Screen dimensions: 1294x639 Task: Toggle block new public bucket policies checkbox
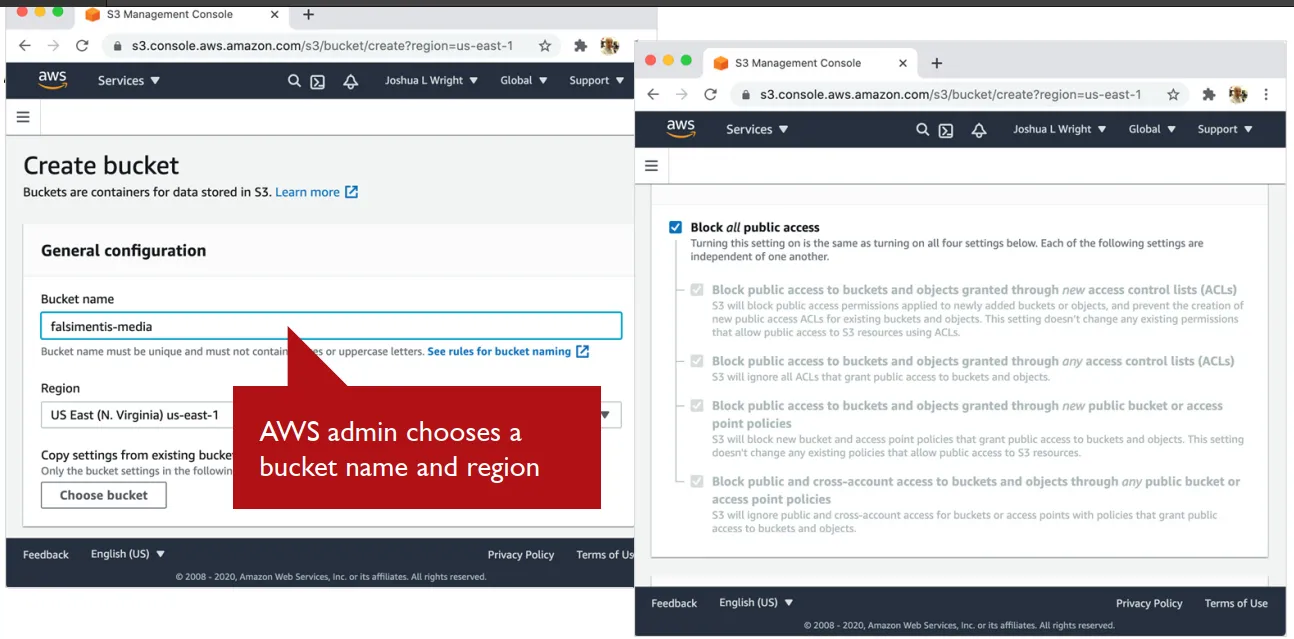click(x=697, y=406)
